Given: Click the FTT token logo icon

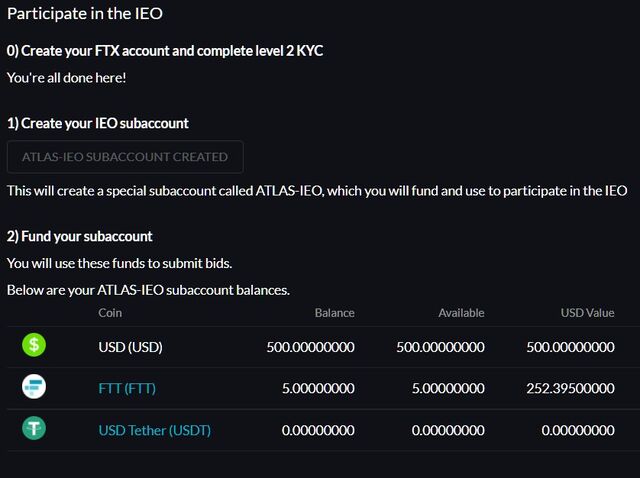Looking at the screenshot, I should [x=34, y=387].
